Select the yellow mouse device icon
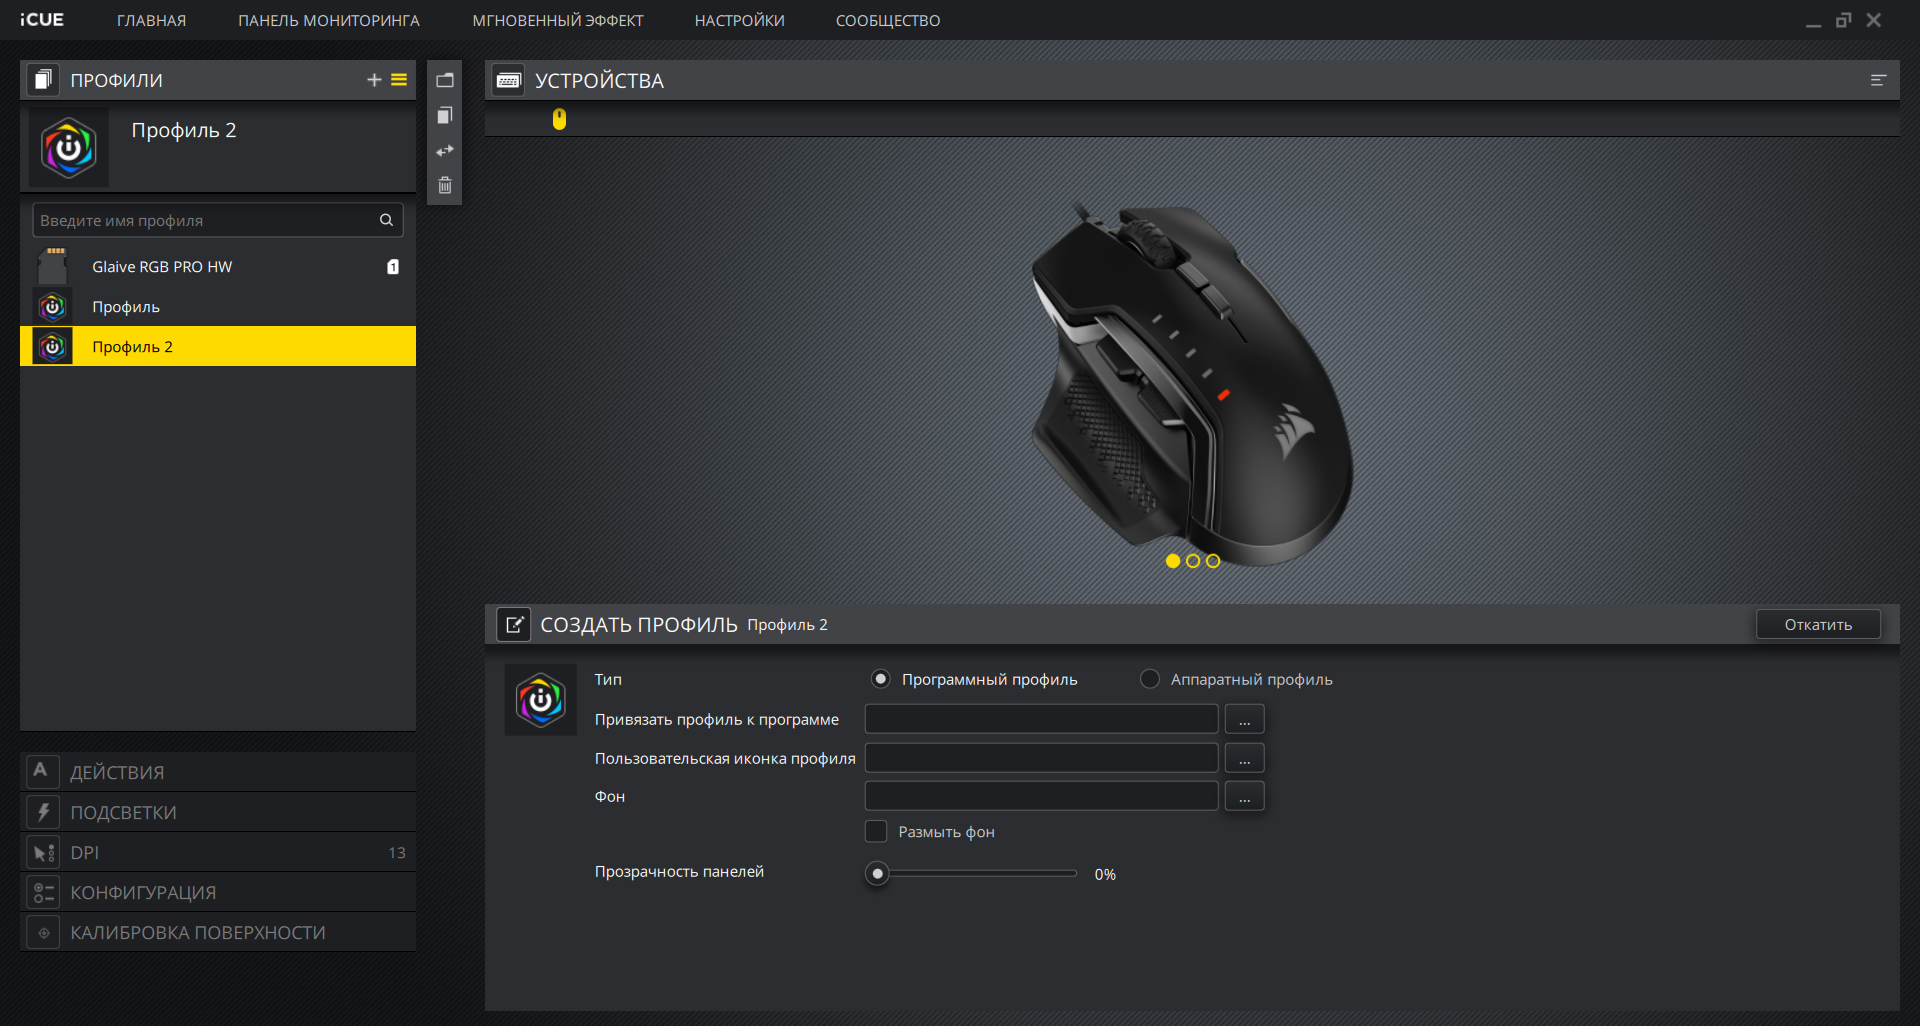 click(x=559, y=119)
